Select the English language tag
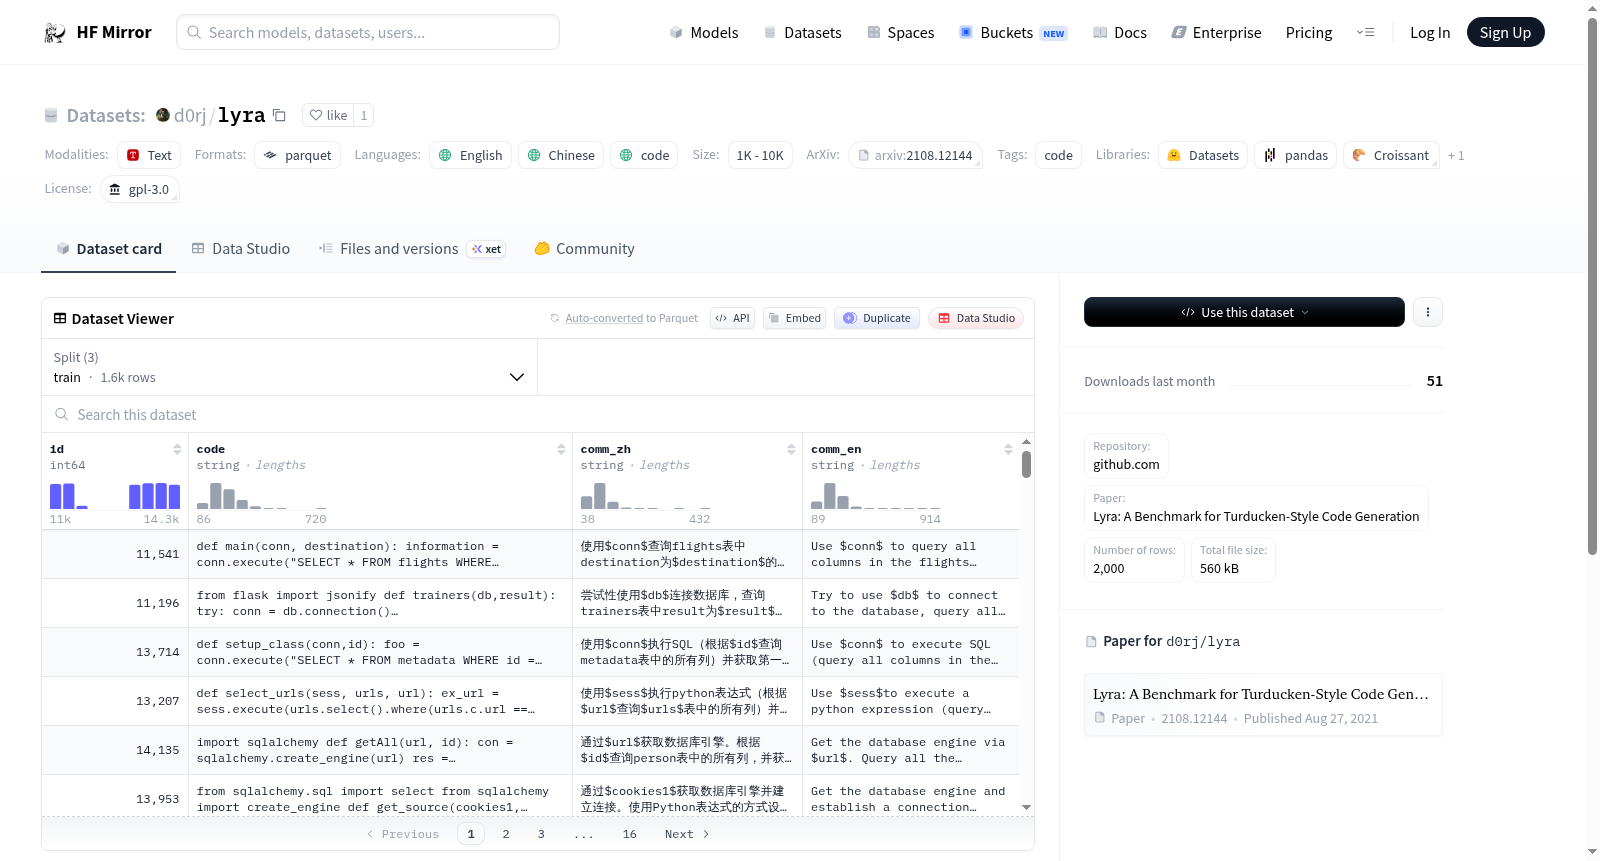The height and width of the screenshot is (861, 1600). tap(471, 155)
